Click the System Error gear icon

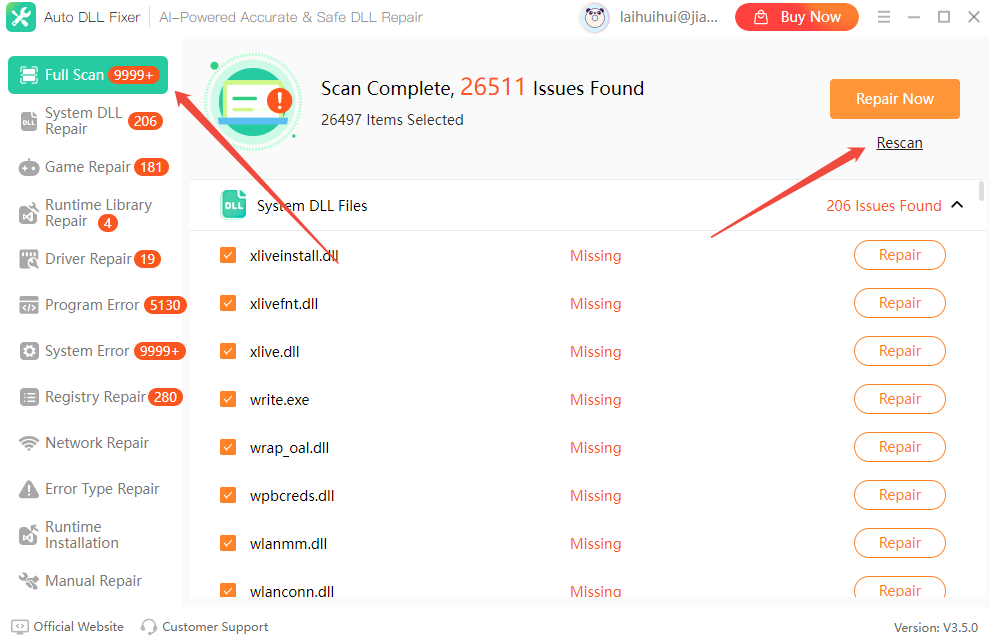pos(29,351)
